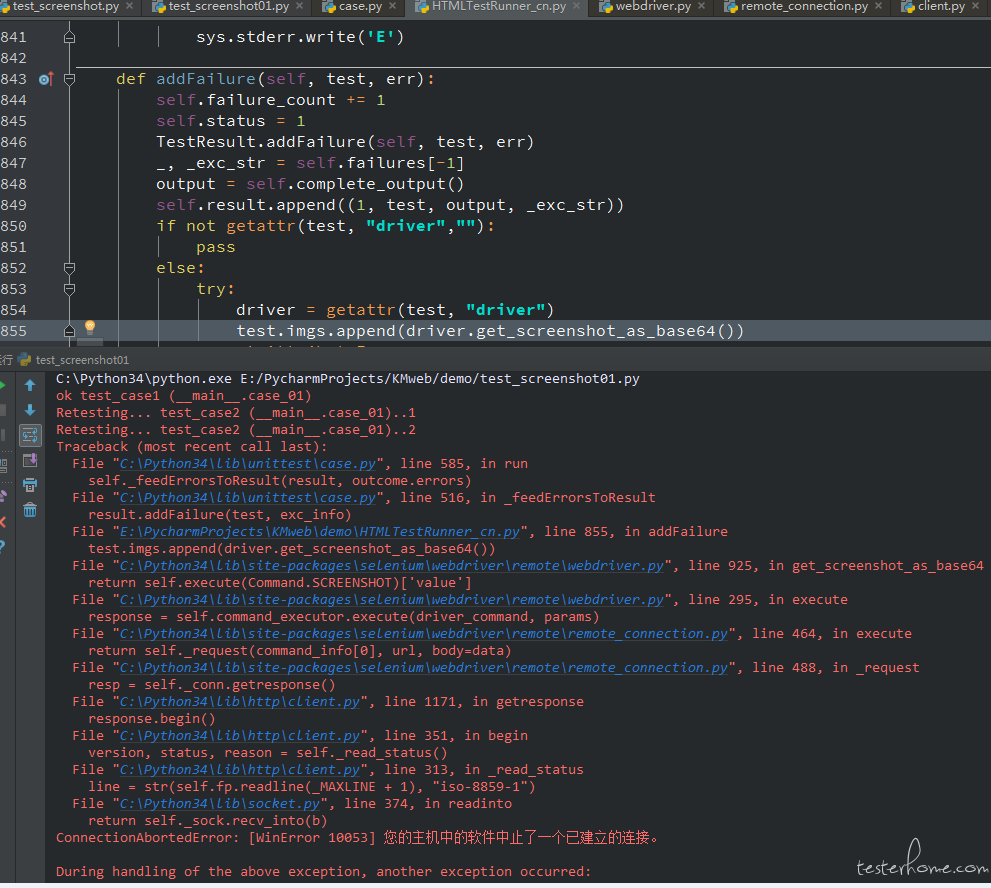Click 'response.begin()' console line
The width and height of the screenshot is (991, 888).
[152, 719]
